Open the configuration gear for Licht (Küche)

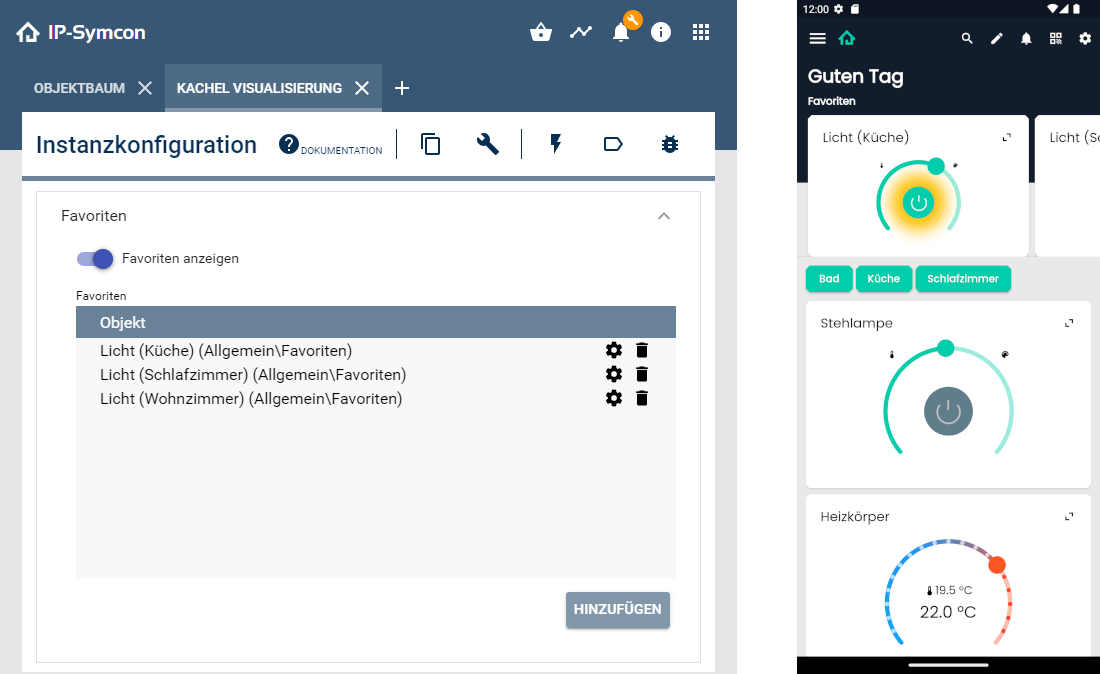click(613, 350)
